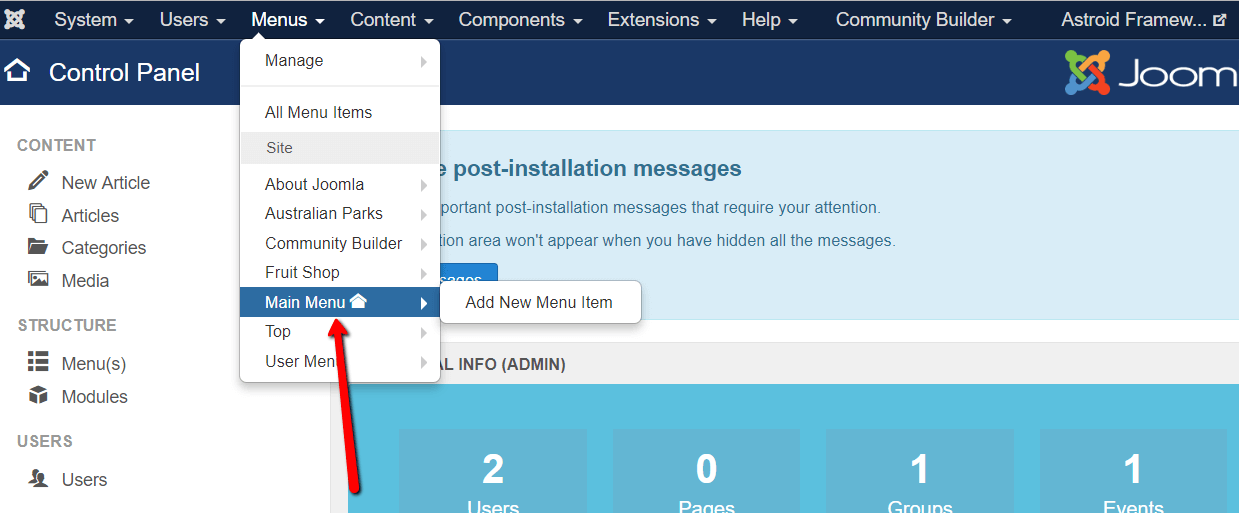The width and height of the screenshot is (1239, 513).
Task: Expand the Manage submenu arrow
Action: coord(424,62)
